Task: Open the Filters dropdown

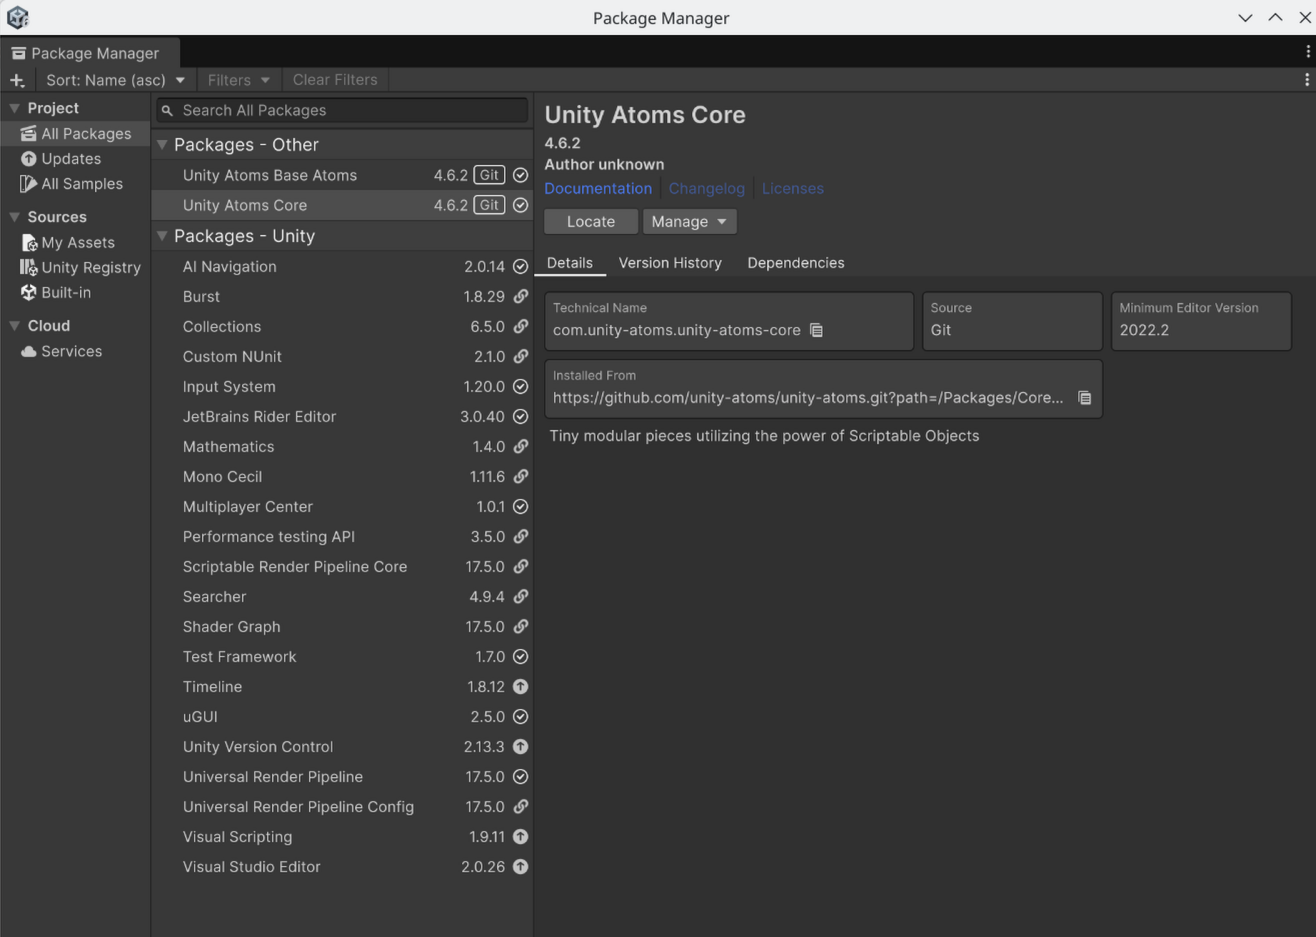Action: pos(239,80)
